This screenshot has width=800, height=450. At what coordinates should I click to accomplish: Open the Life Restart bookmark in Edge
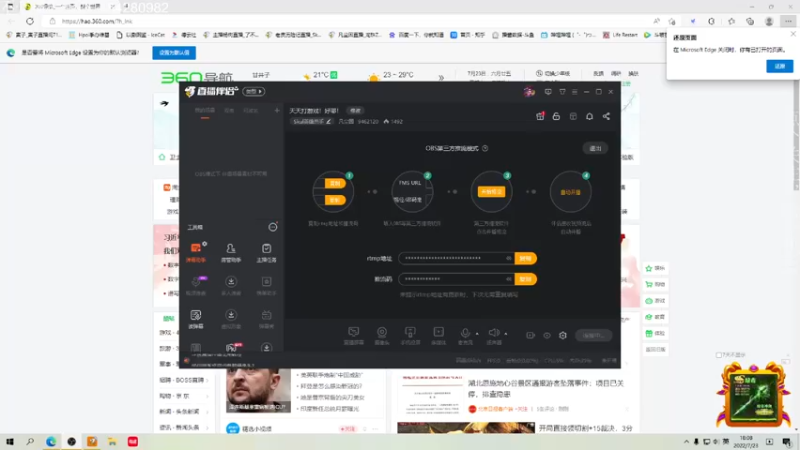(x=620, y=35)
